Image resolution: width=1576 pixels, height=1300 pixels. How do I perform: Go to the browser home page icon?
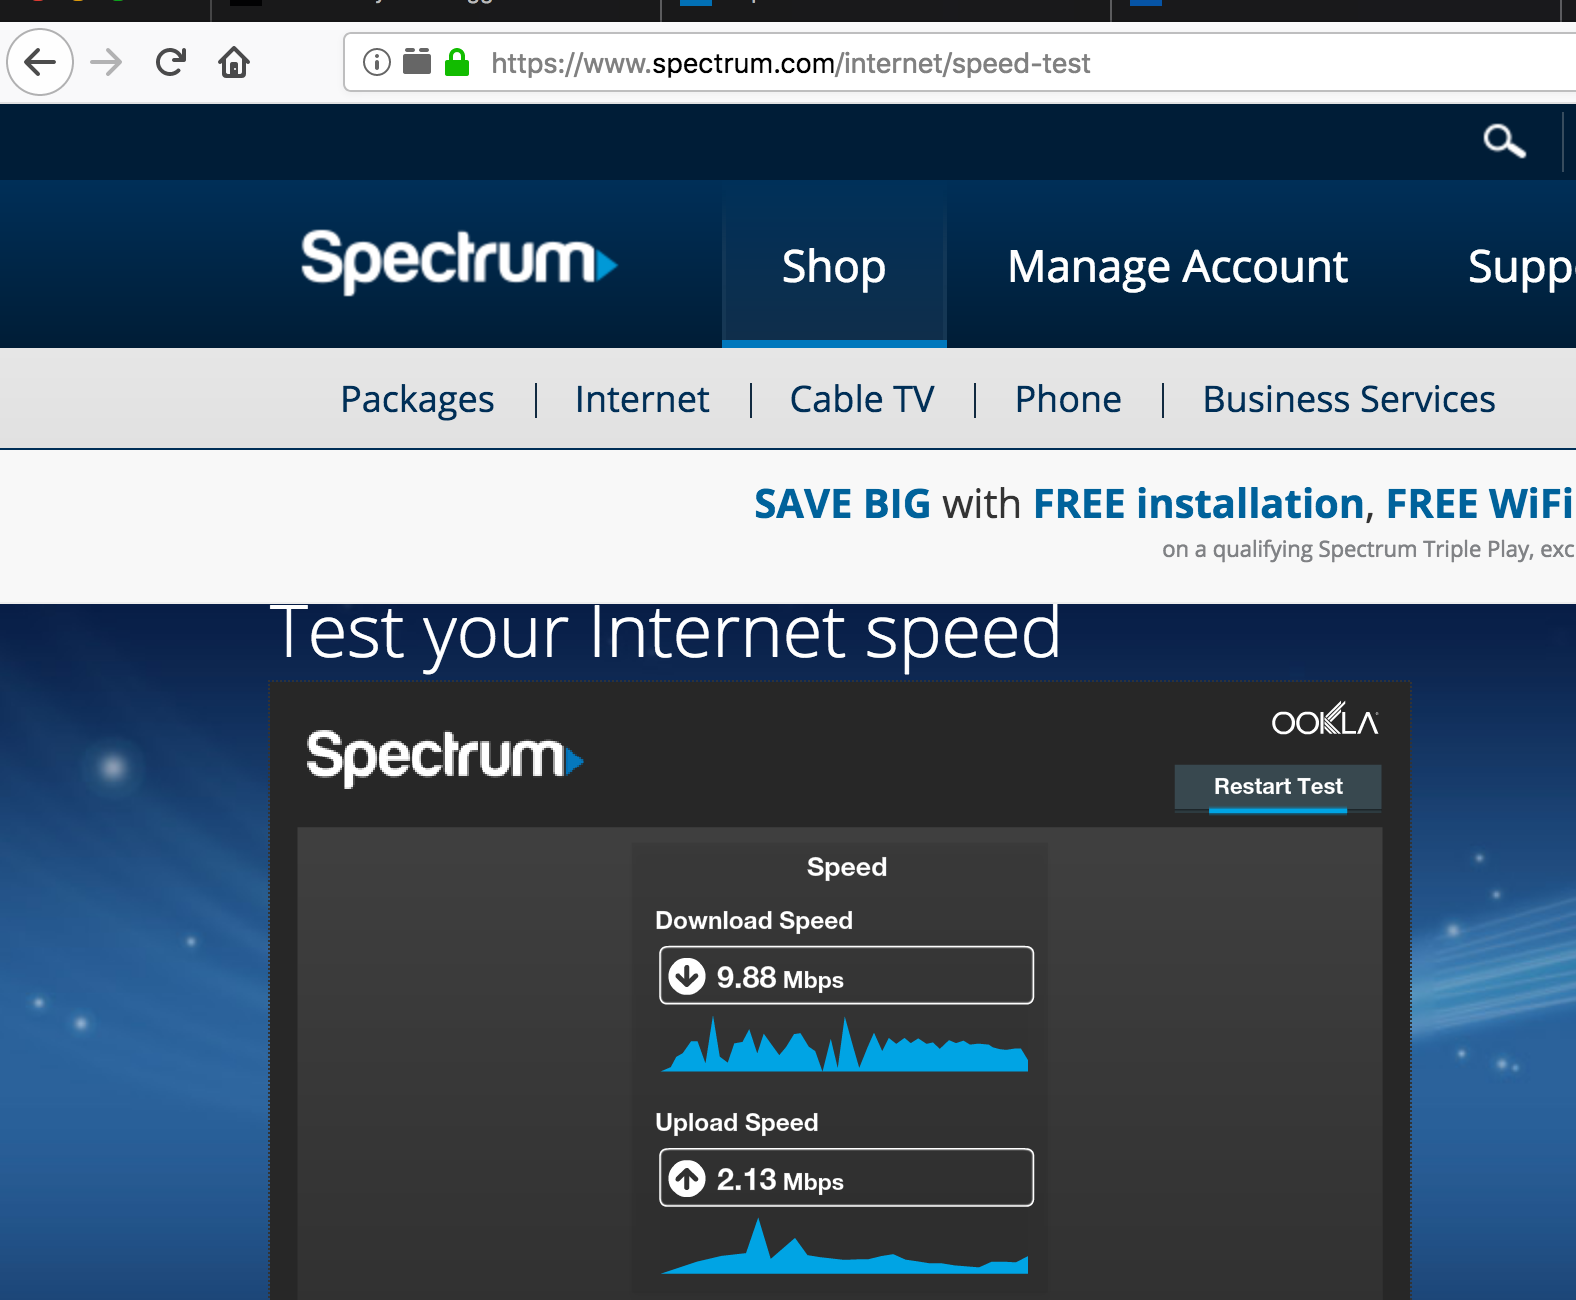tap(234, 63)
